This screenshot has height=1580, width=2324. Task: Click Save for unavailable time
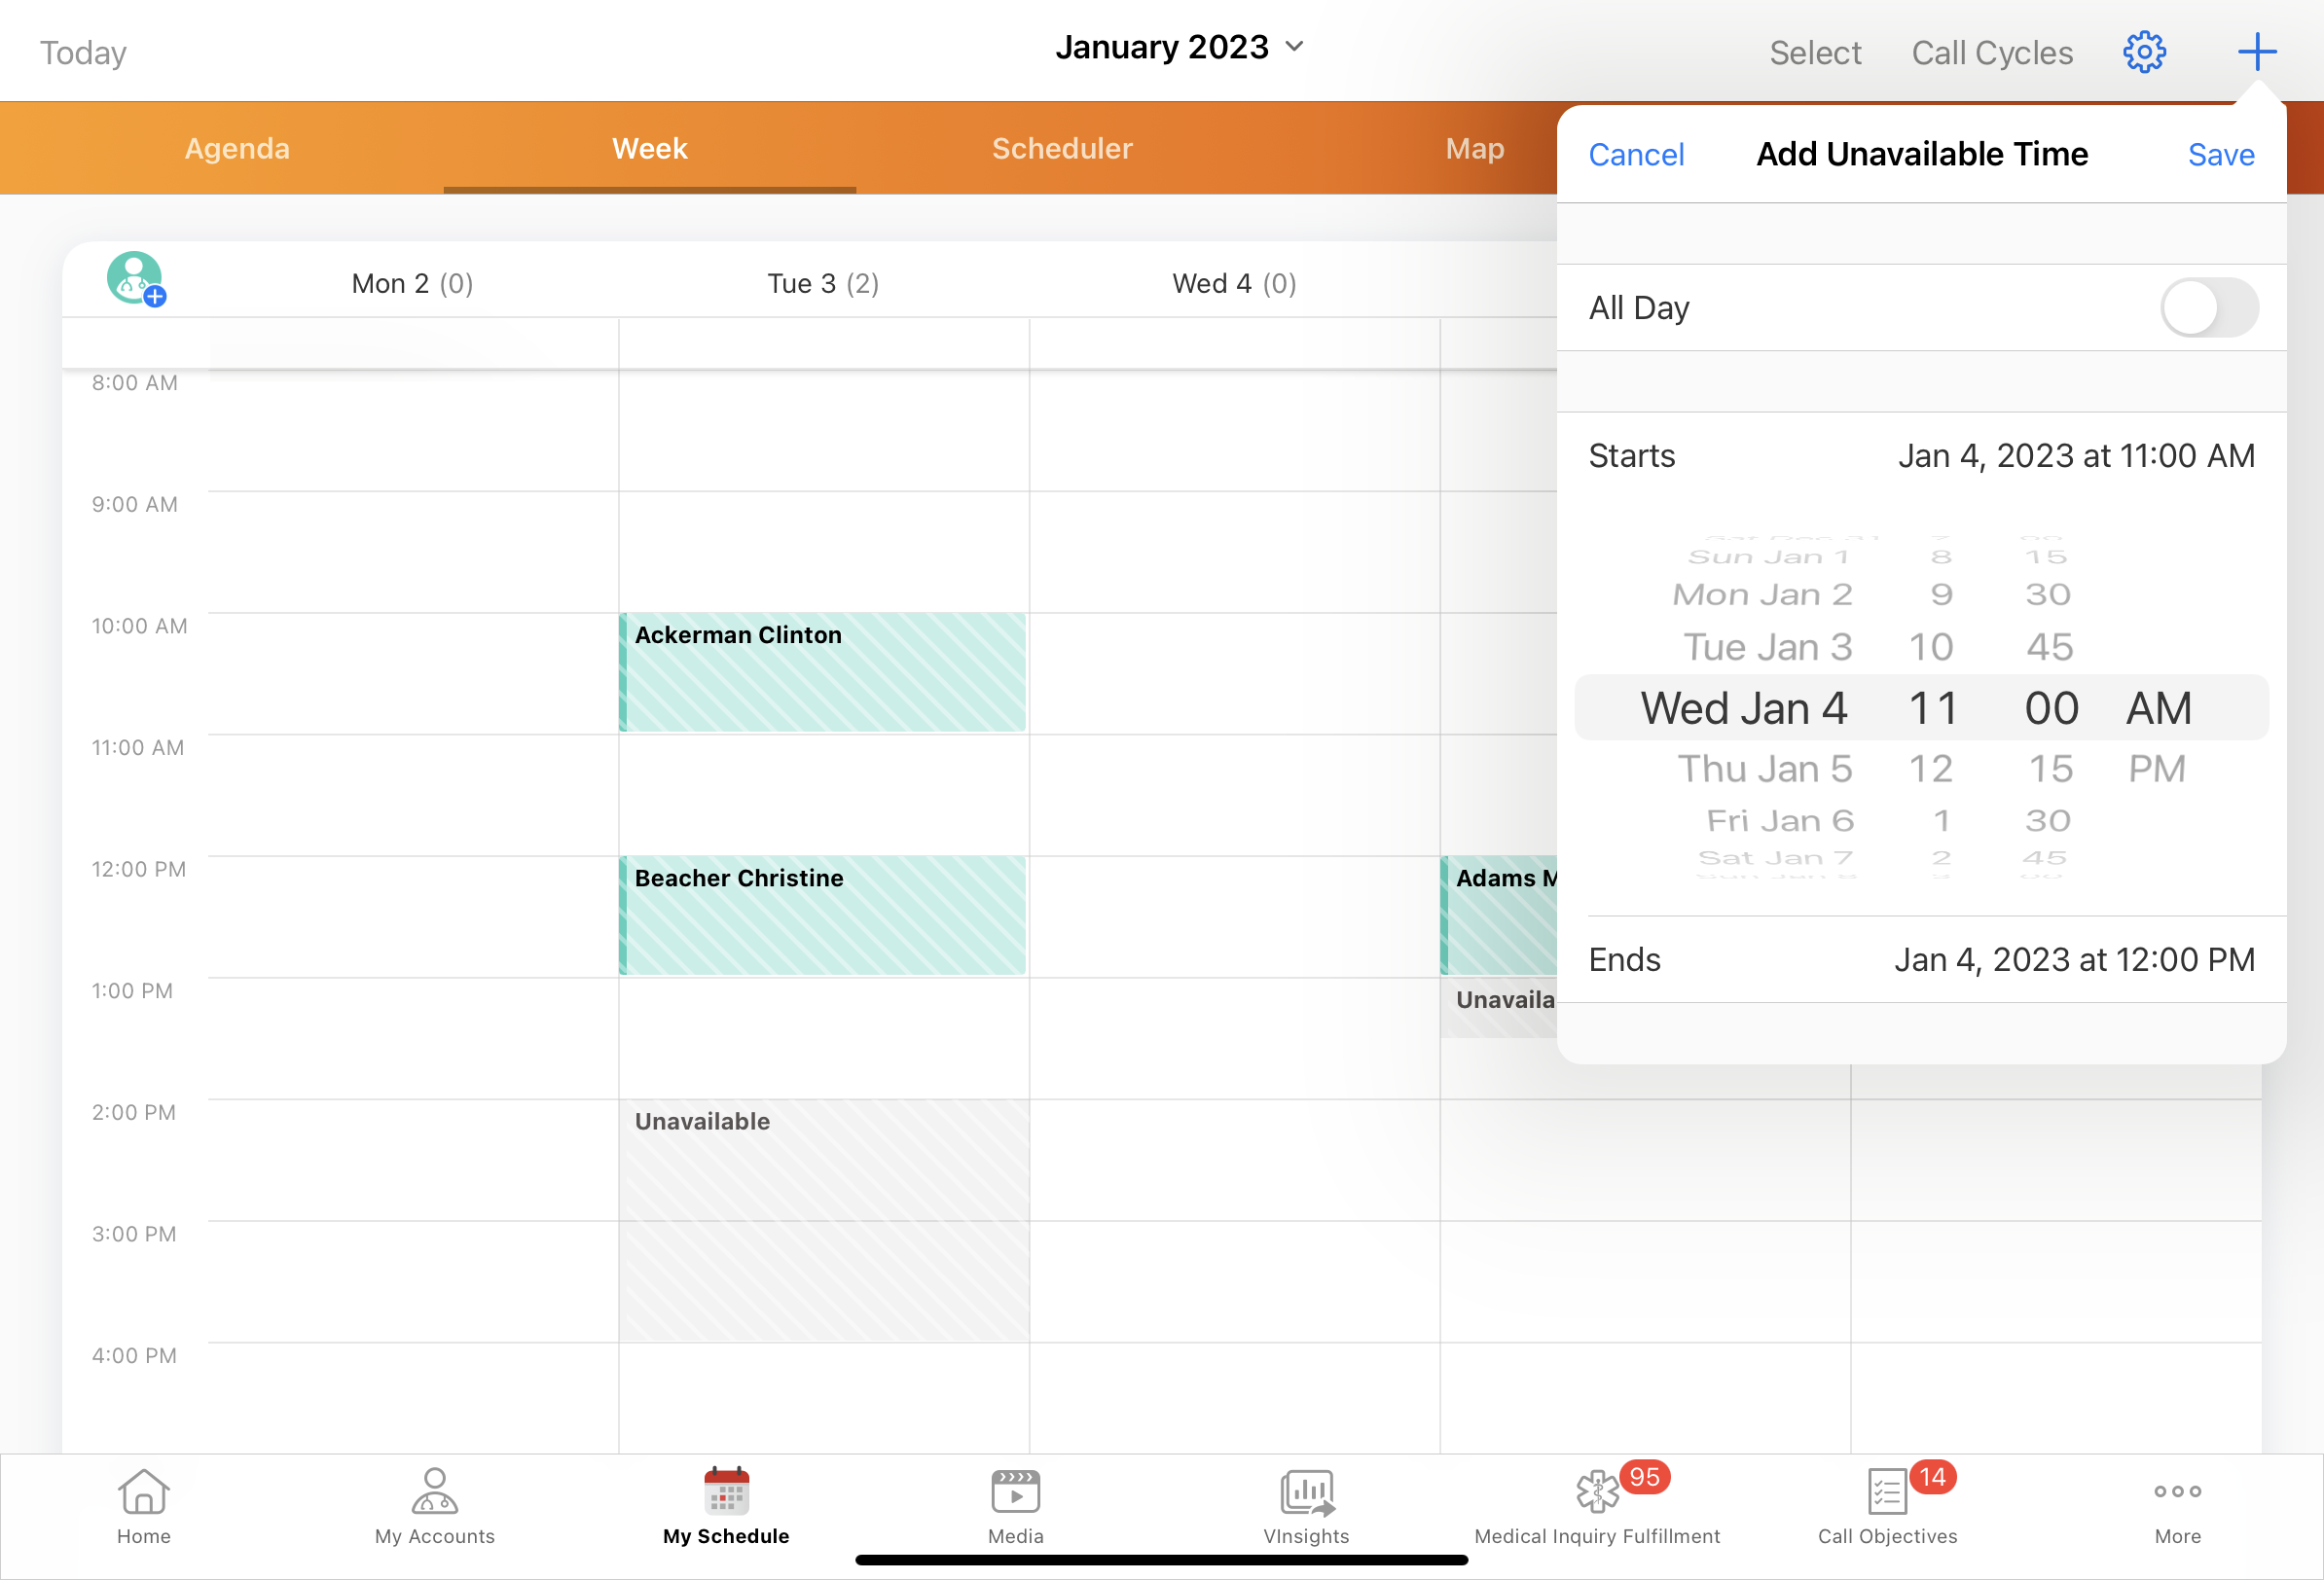[x=2220, y=155]
